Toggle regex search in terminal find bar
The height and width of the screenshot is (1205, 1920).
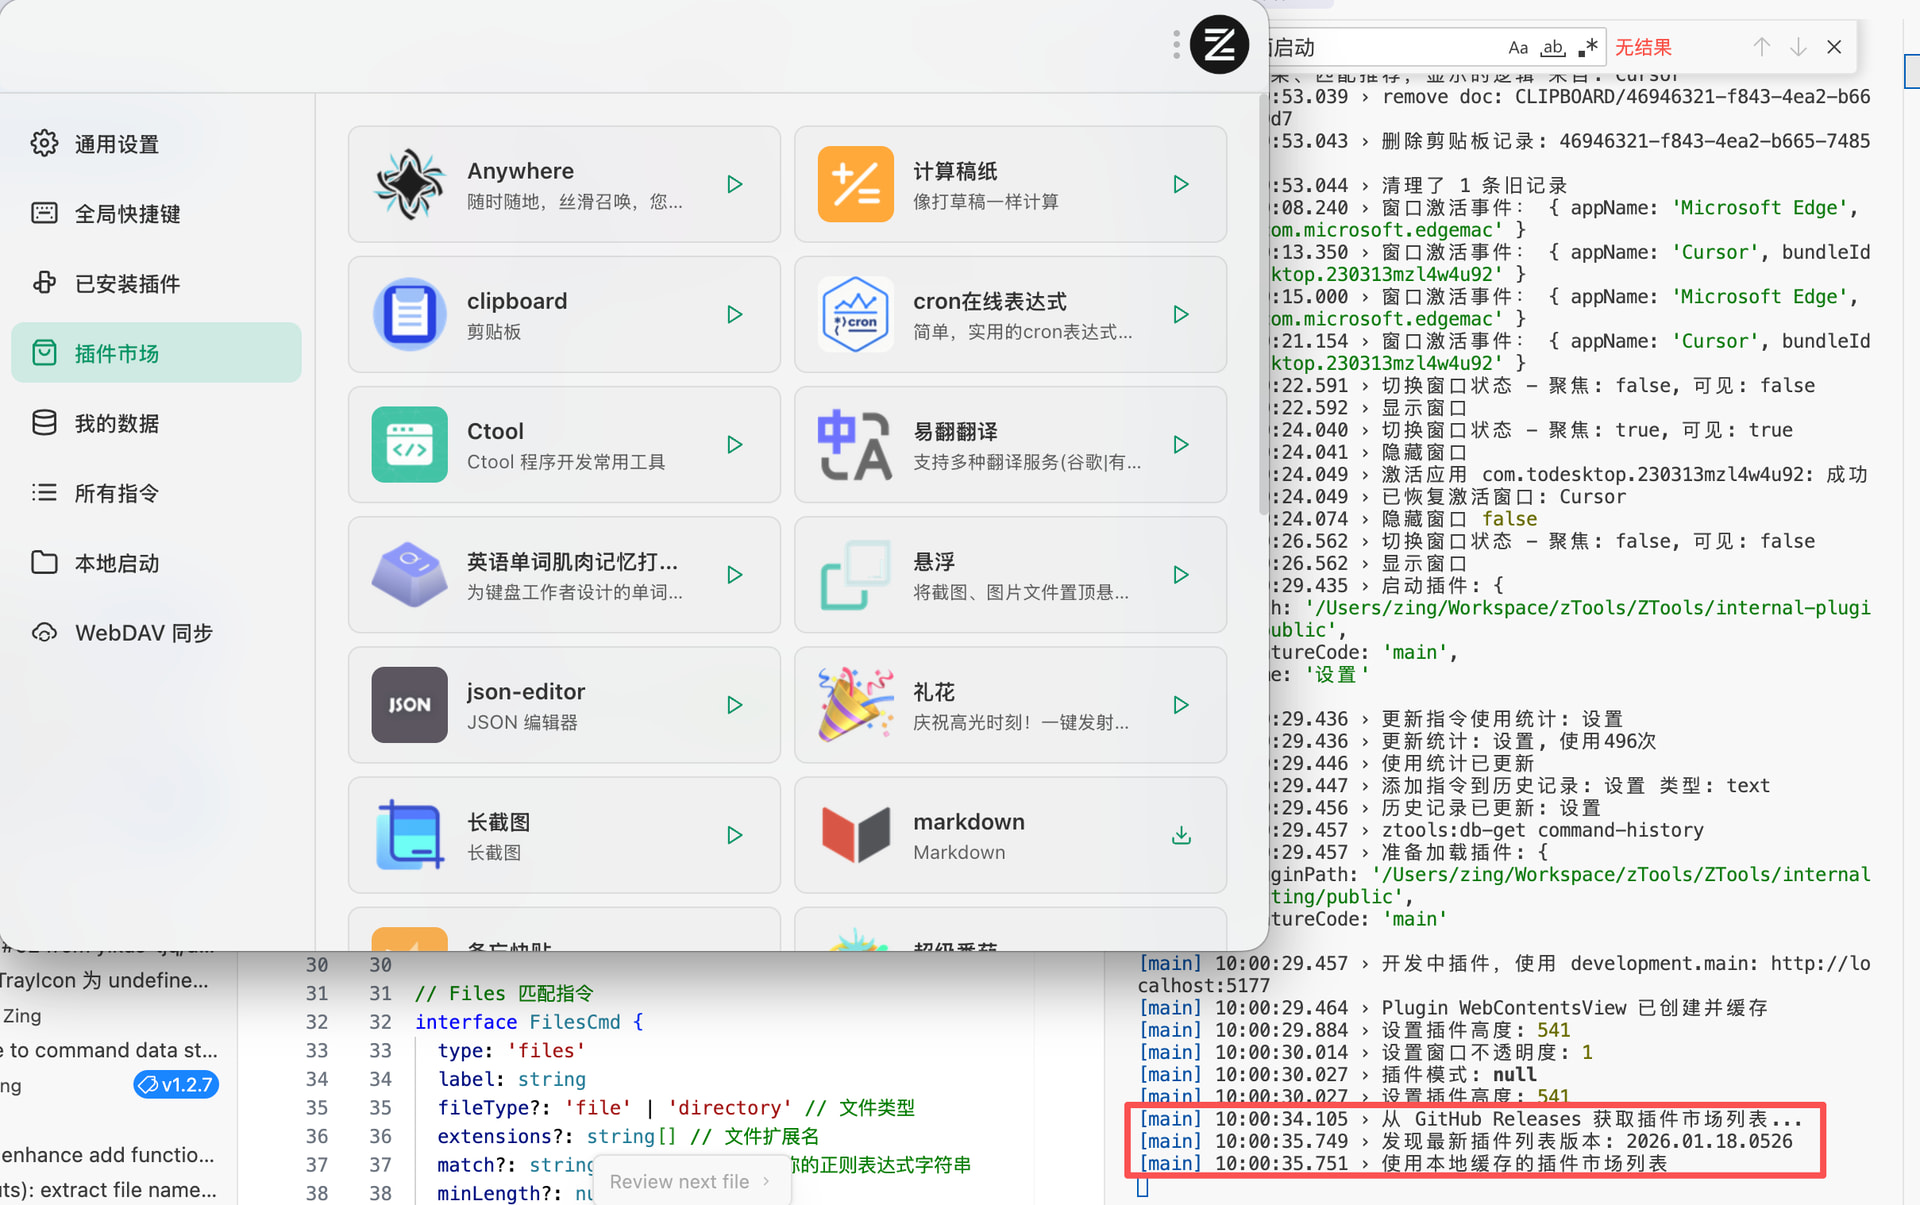pos(1588,47)
